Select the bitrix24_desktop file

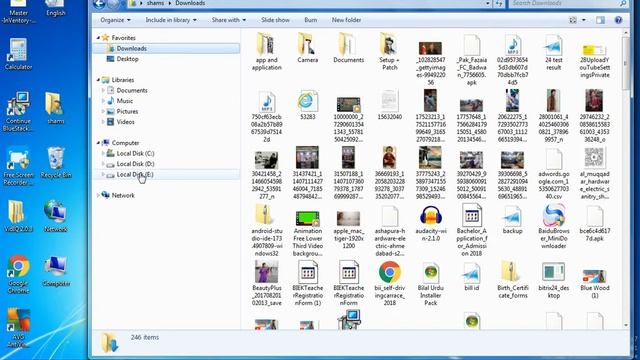[x=553, y=280]
